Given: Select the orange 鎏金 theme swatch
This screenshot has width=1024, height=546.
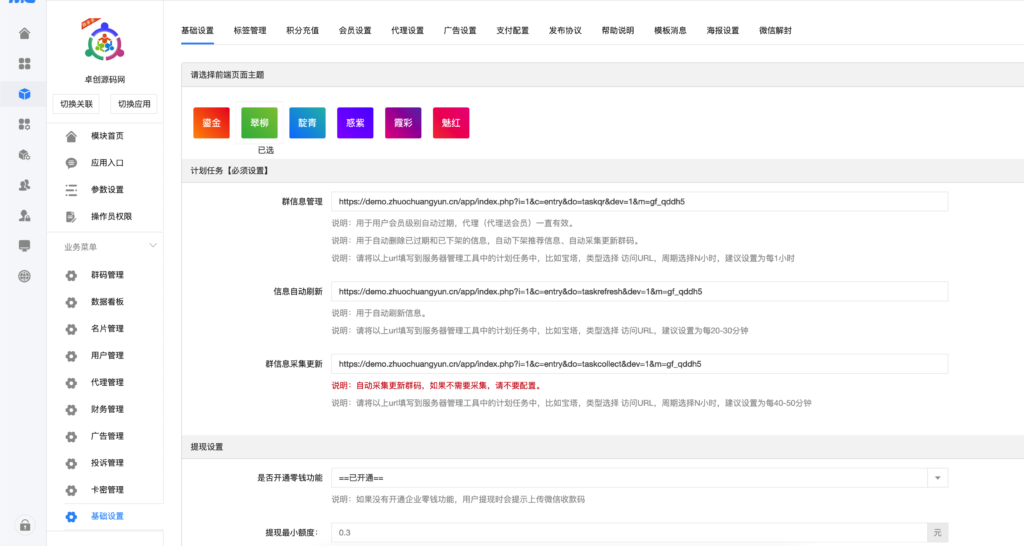Looking at the screenshot, I should click(x=212, y=123).
